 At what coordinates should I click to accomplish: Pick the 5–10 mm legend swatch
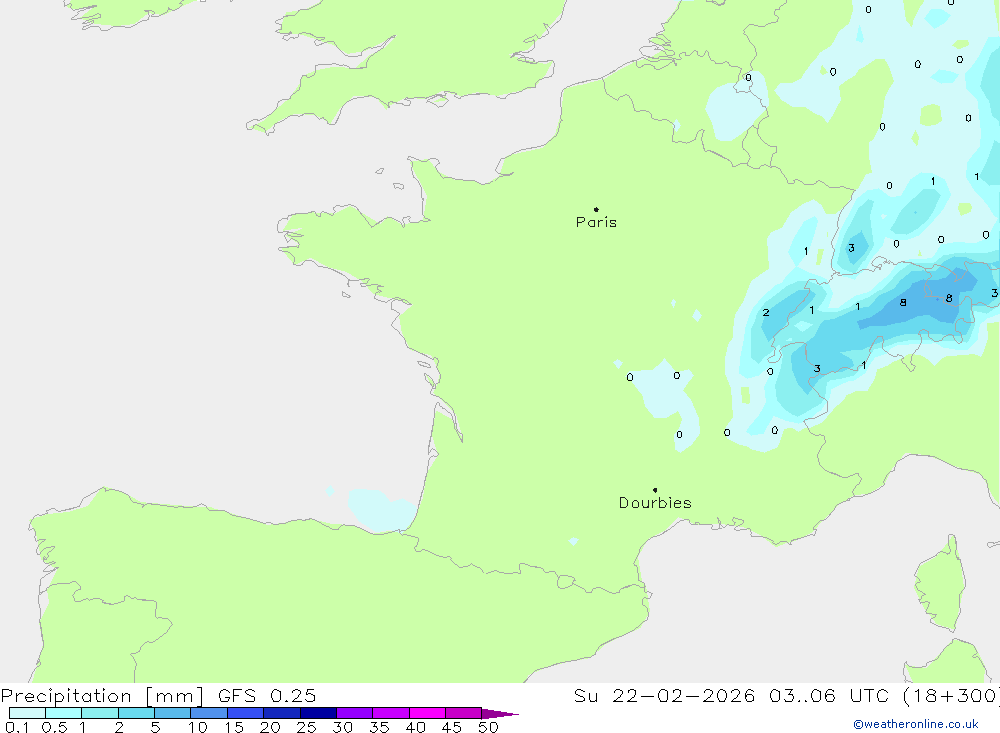click(173, 713)
